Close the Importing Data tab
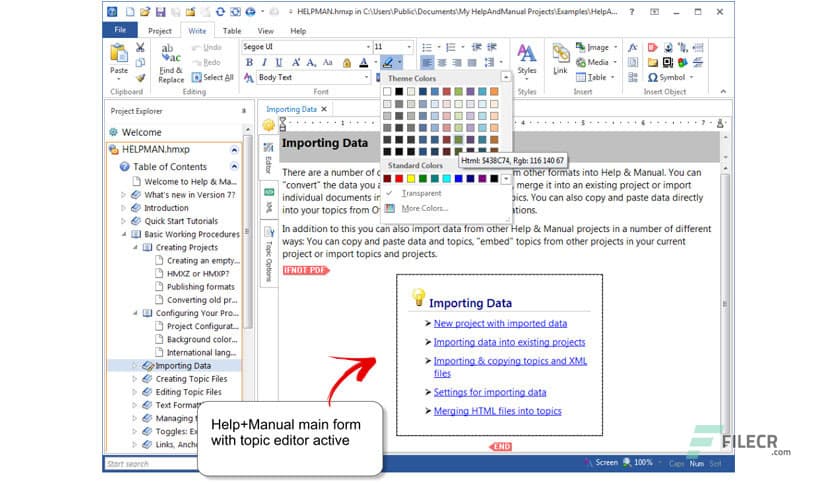 pos(324,109)
